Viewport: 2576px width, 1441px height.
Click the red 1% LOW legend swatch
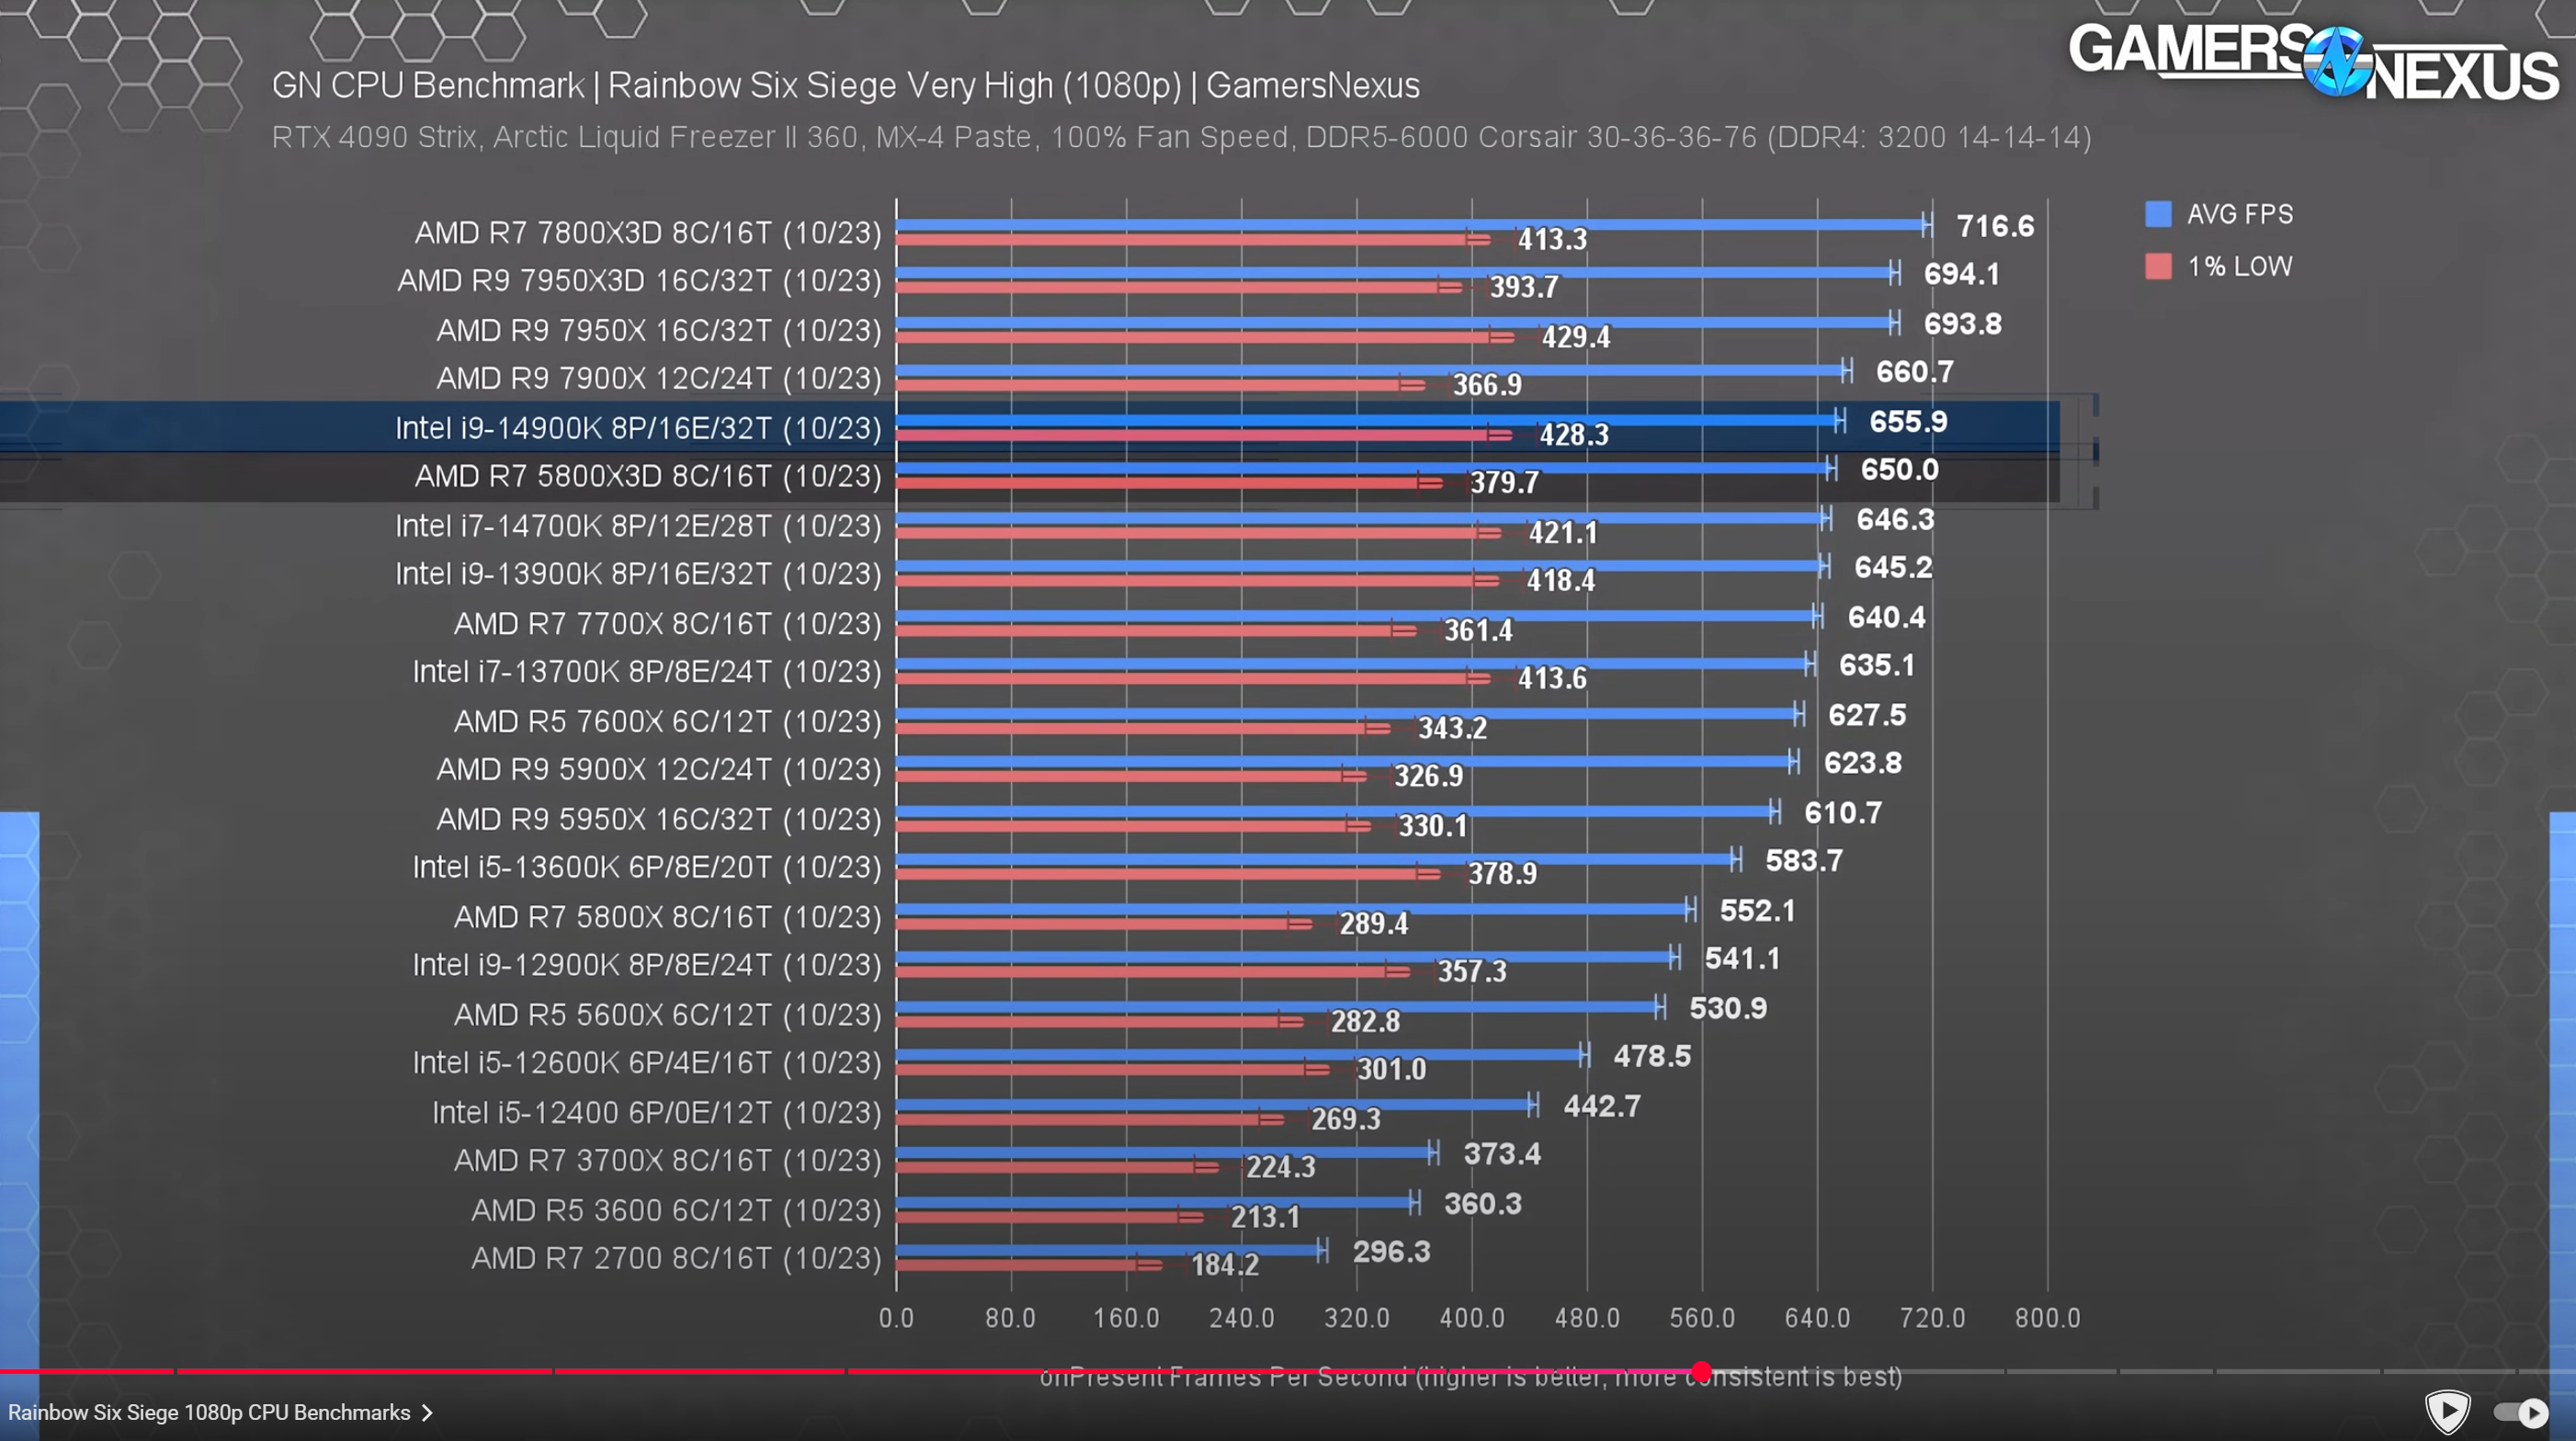(2158, 266)
